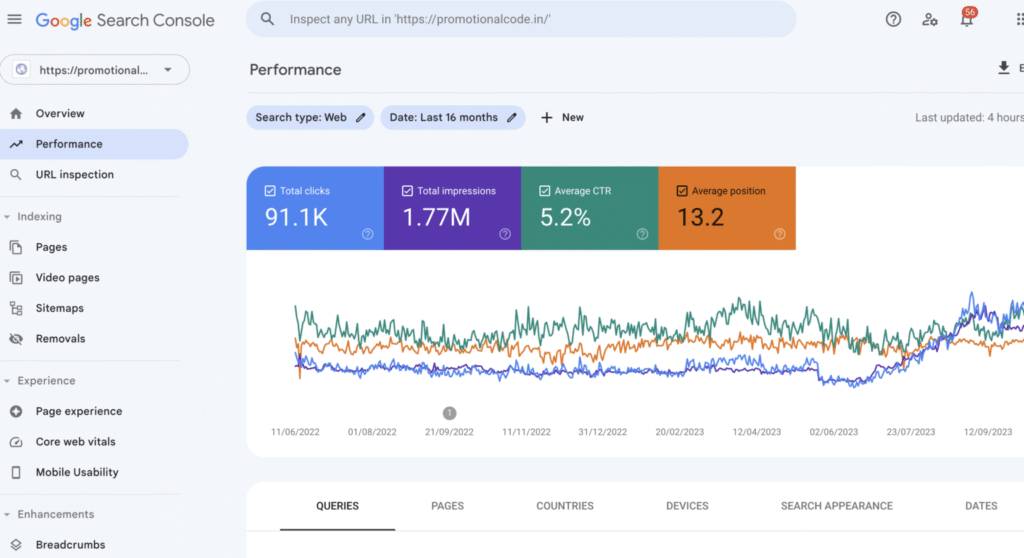Click the Export download icon
This screenshot has height=558, width=1024.
pos(1003,68)
